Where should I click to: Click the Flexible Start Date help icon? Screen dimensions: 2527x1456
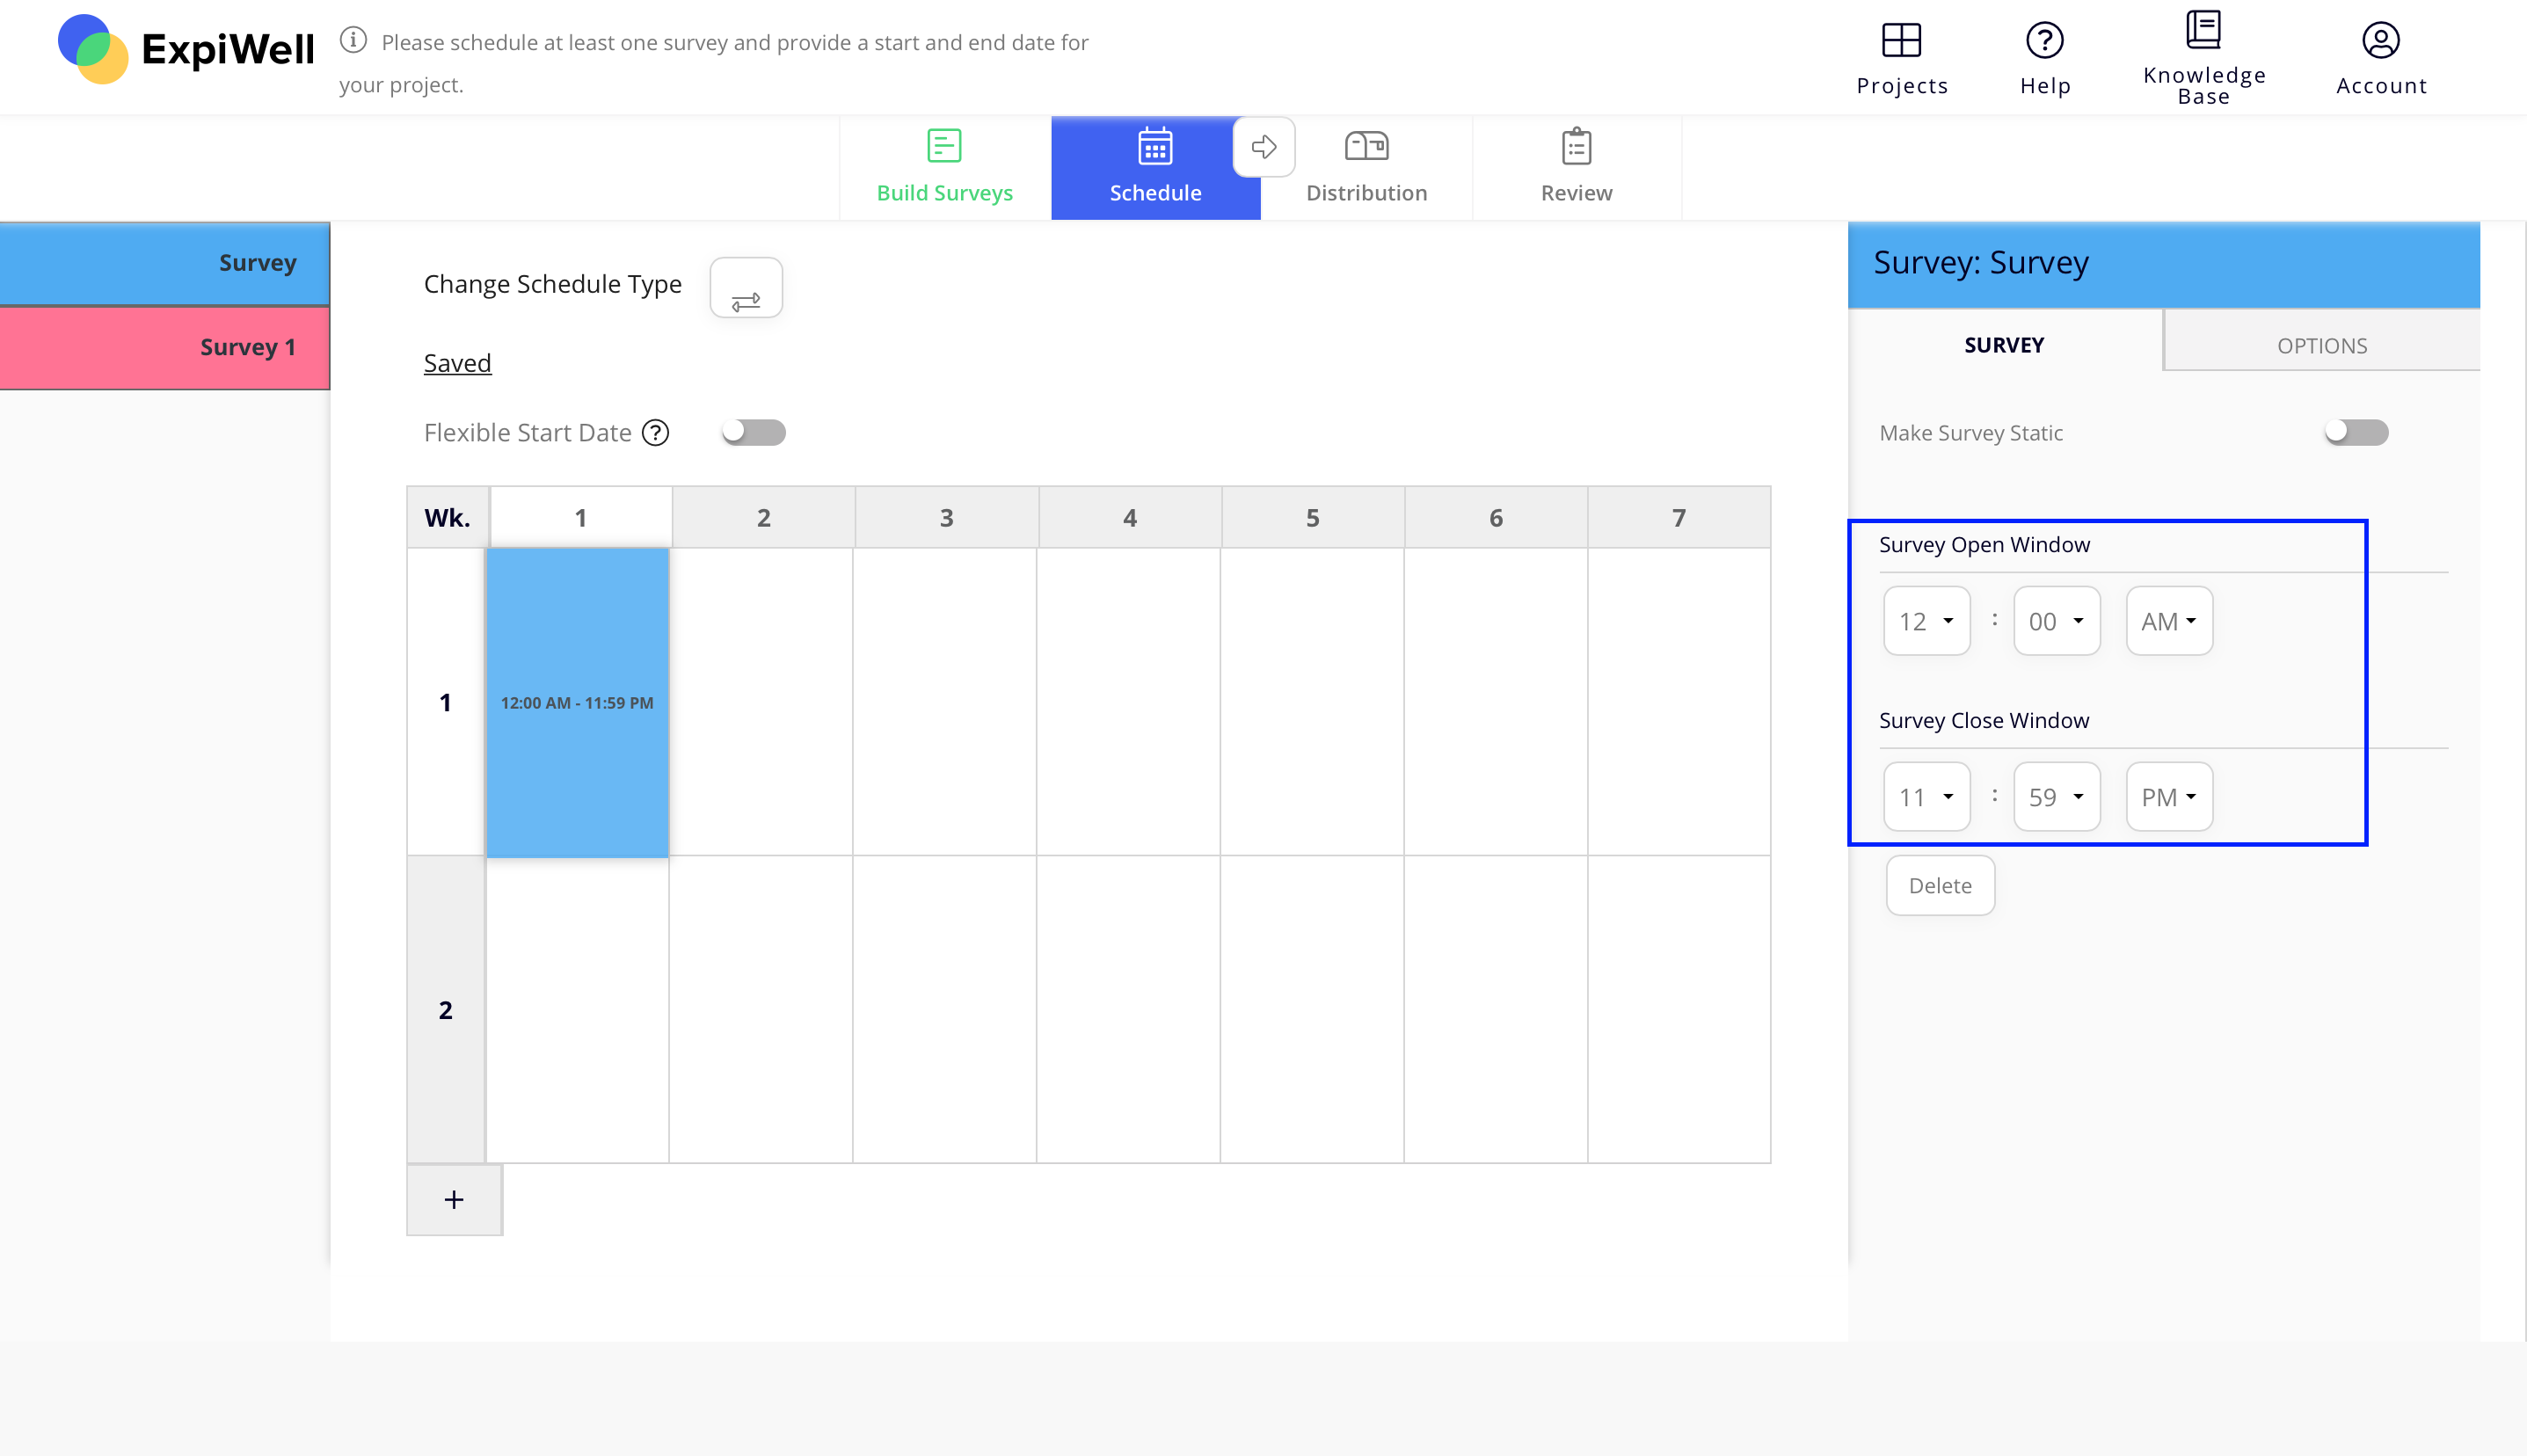(655, 433)
